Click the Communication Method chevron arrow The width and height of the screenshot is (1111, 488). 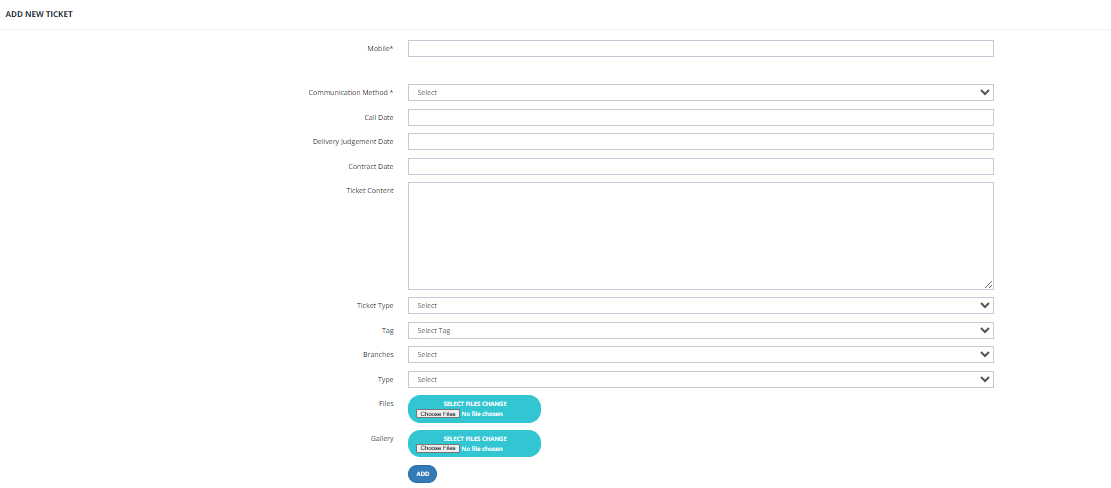984,93
